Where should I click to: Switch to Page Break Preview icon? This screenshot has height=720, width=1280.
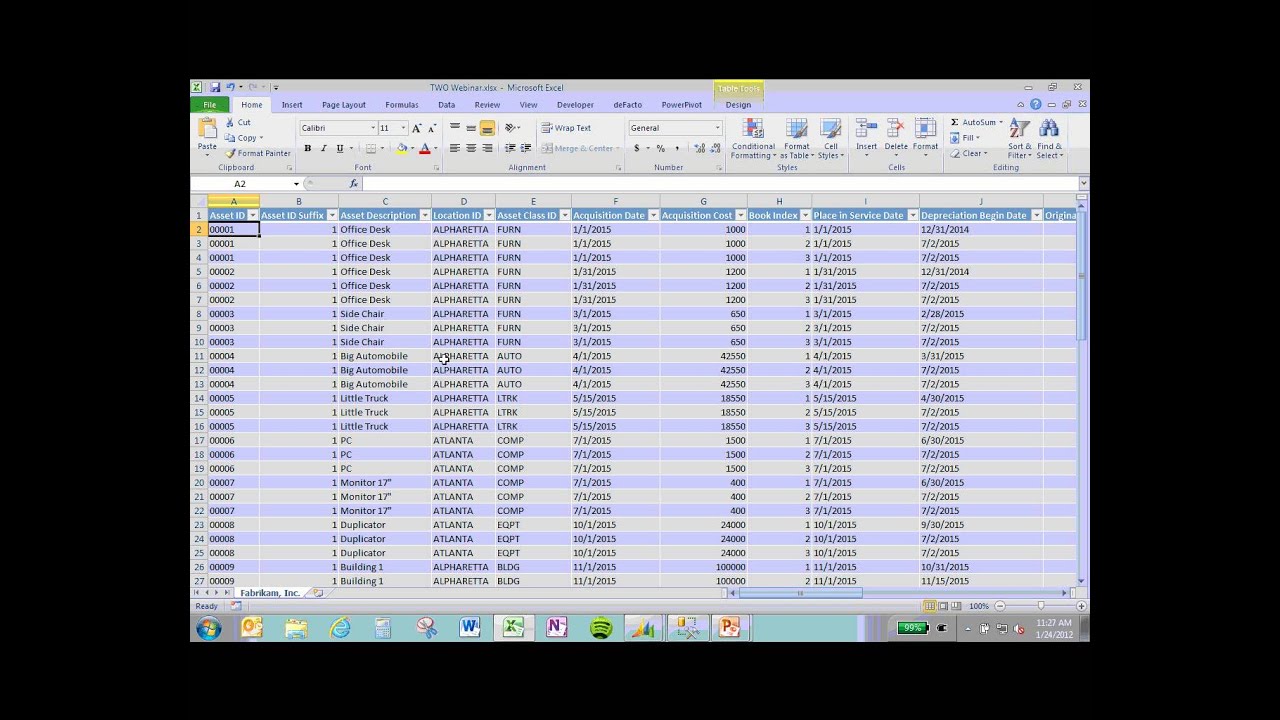(x=956, y=606)
